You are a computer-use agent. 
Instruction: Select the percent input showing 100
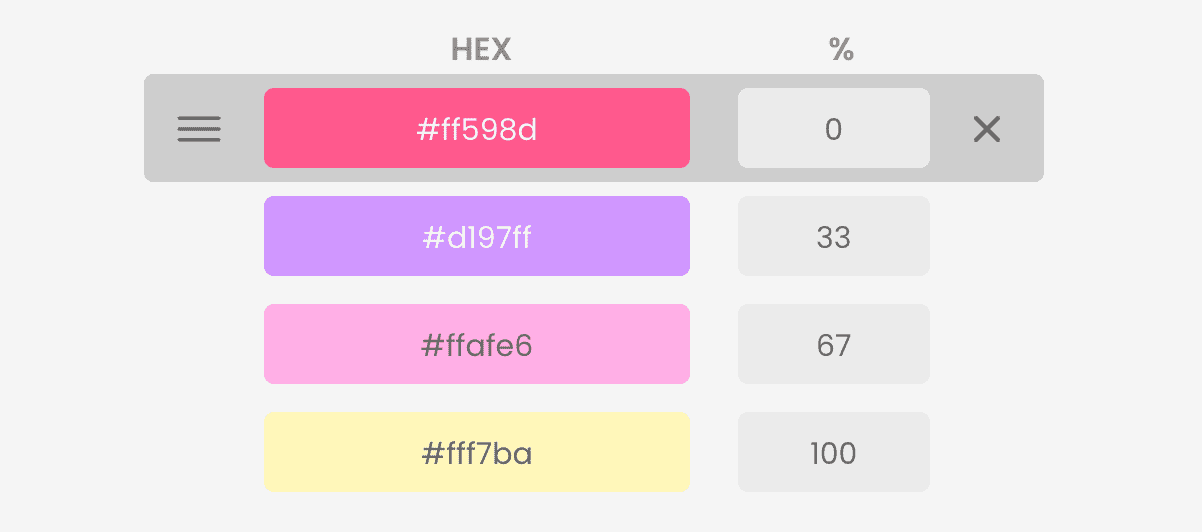(833, 452)
